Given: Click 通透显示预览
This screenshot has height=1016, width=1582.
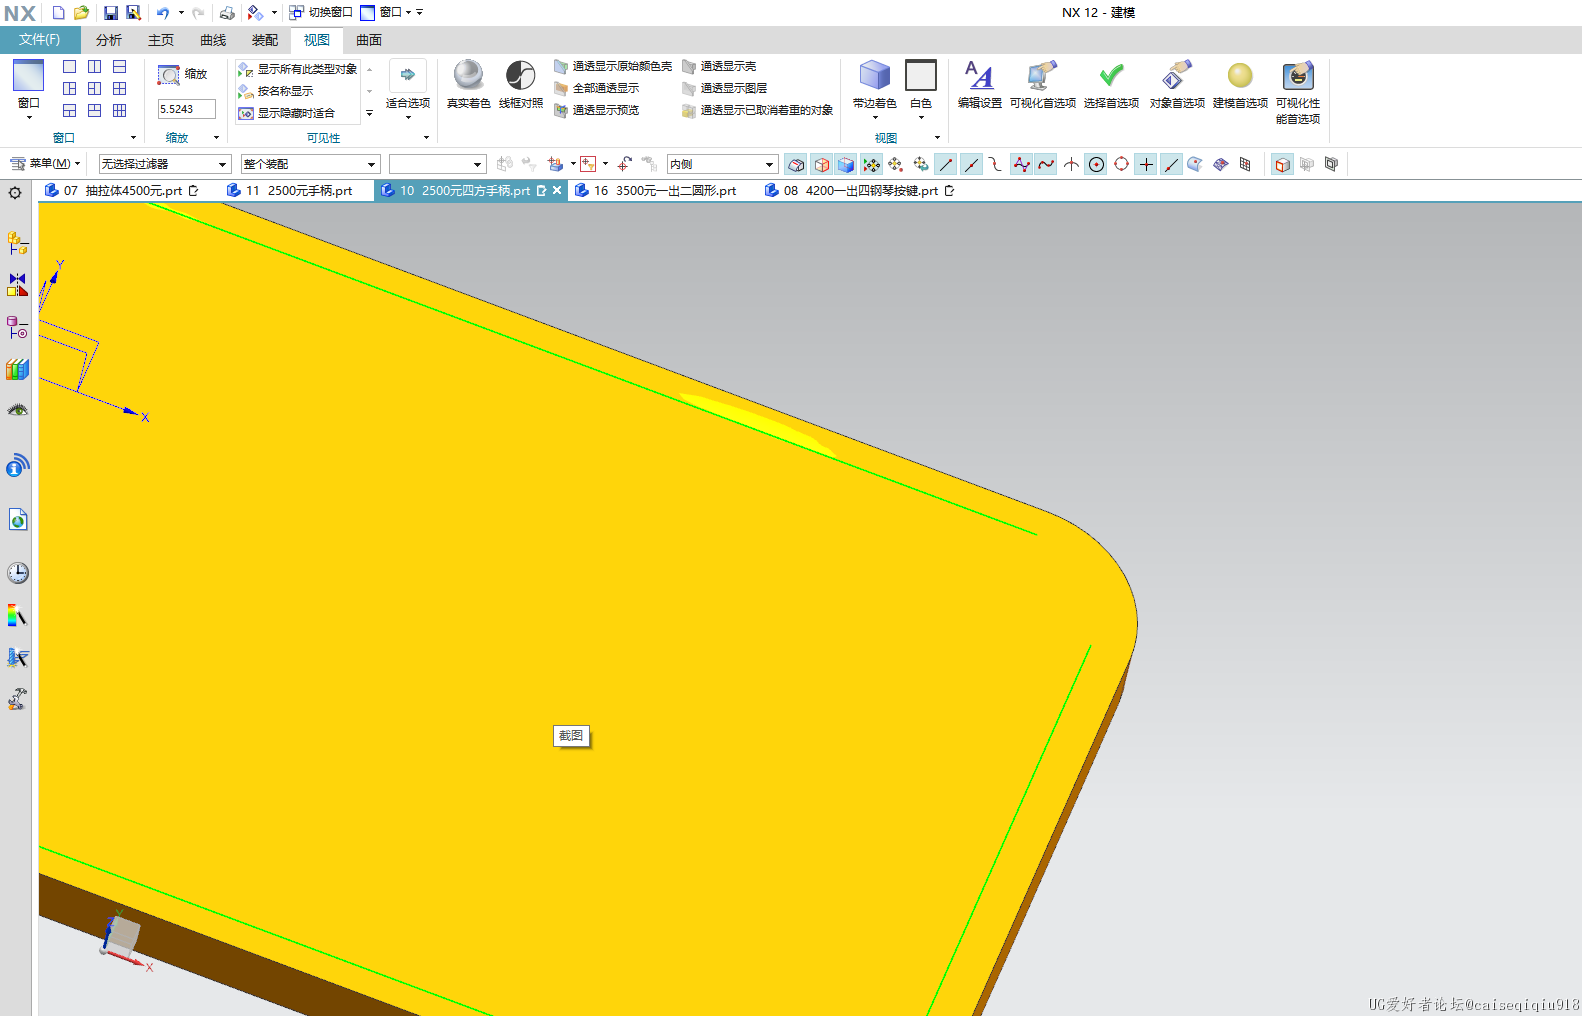Looking at the screenshot, I should pos(597,110).
